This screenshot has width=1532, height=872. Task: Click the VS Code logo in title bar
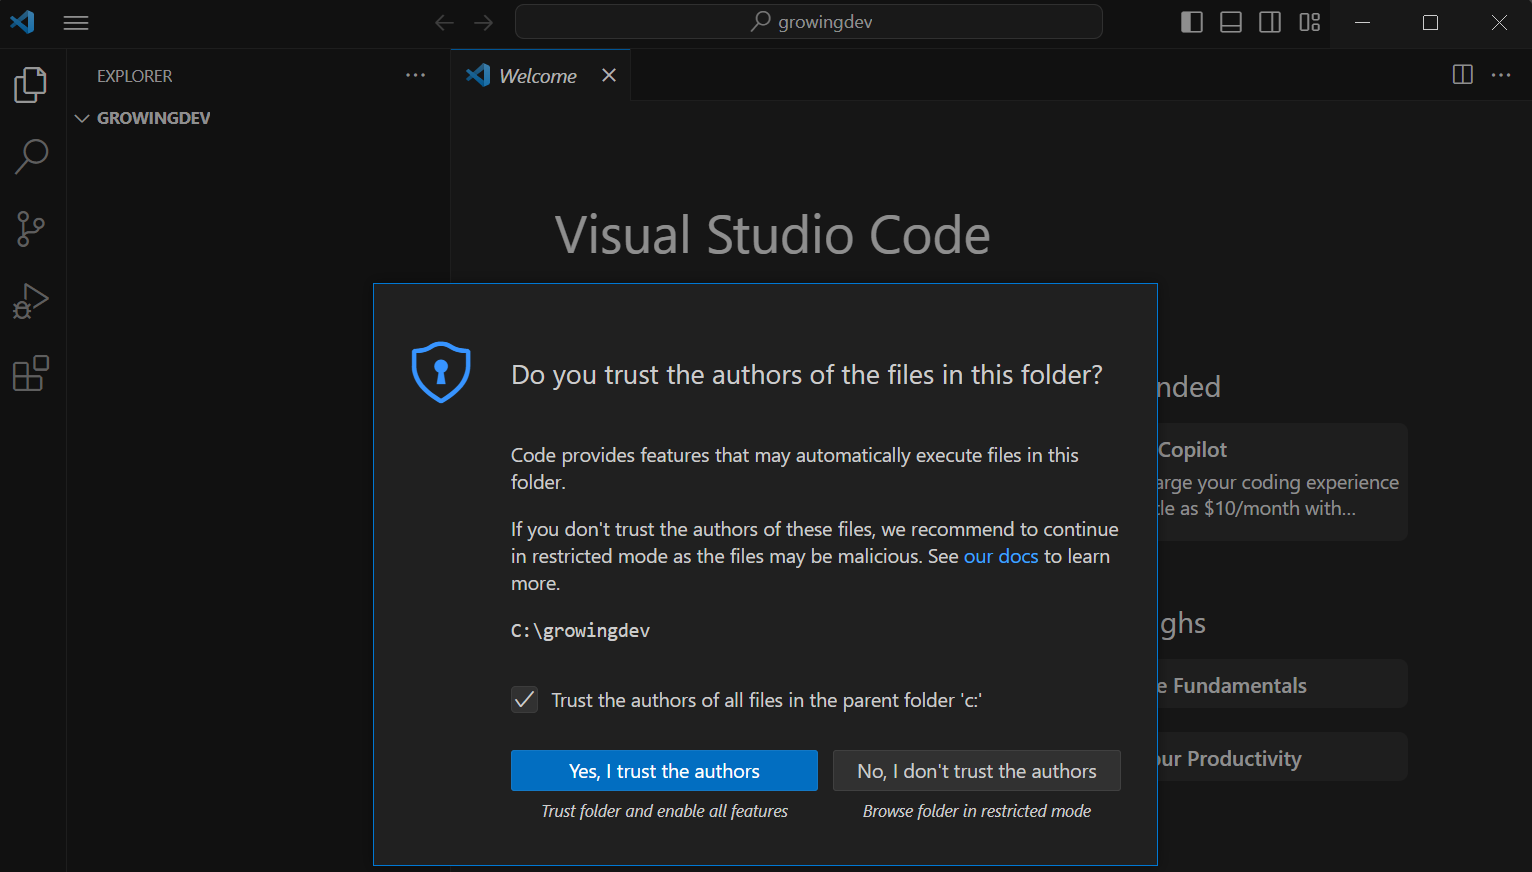point(23,22)
